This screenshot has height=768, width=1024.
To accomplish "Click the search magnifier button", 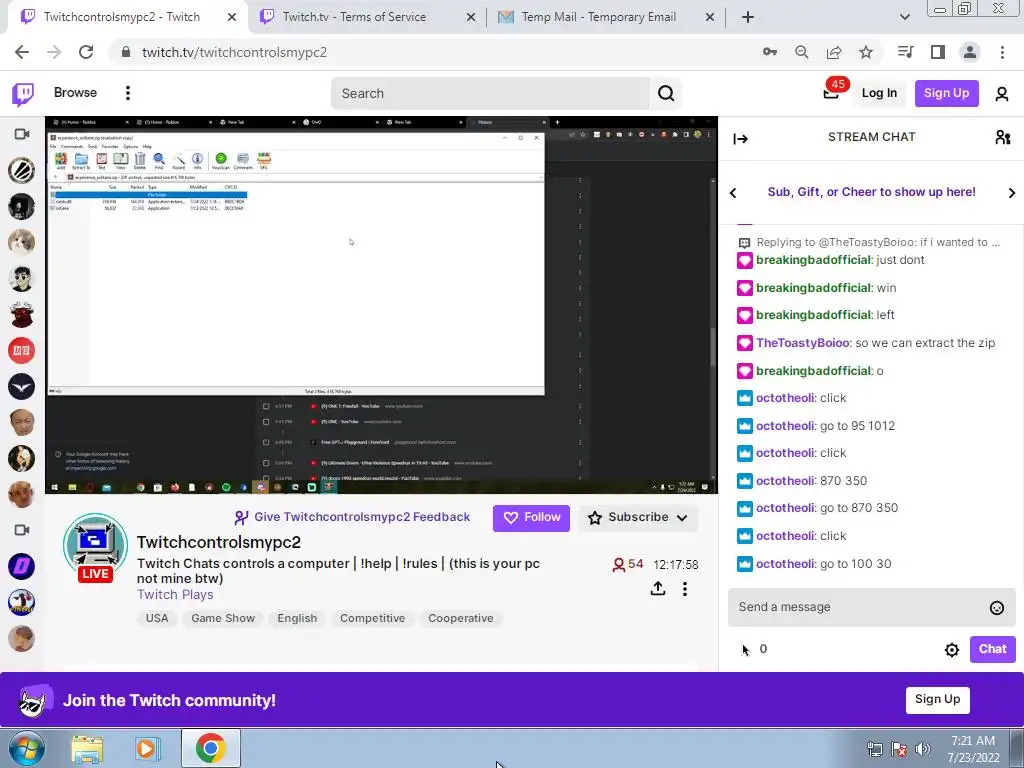I will (666, 93).
